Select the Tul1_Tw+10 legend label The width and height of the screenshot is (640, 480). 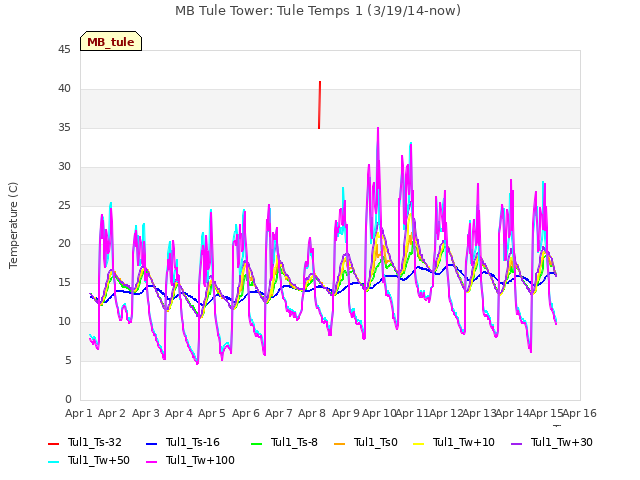pyautogui.click(x=464, y=442)
